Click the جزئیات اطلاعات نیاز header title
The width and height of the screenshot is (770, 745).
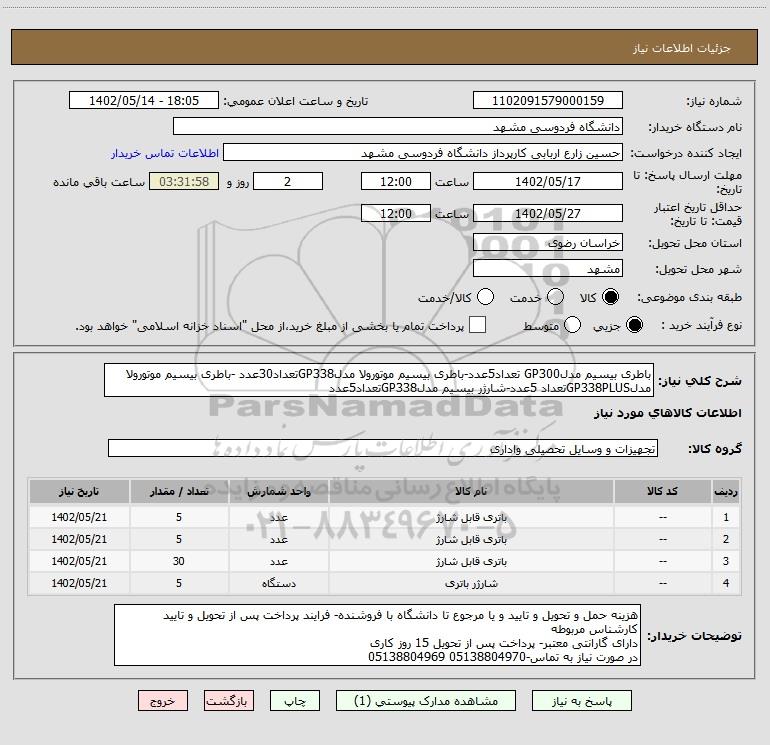pos(682,48)
